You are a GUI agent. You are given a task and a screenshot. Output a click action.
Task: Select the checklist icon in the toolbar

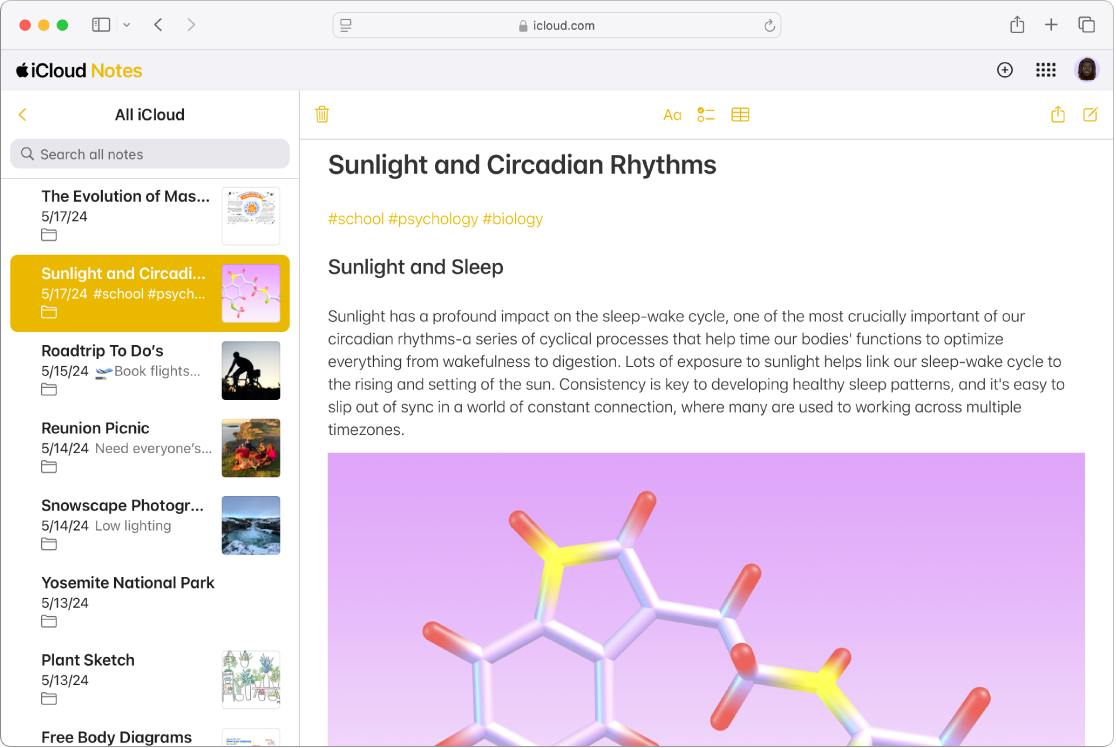tap(705, 114)
